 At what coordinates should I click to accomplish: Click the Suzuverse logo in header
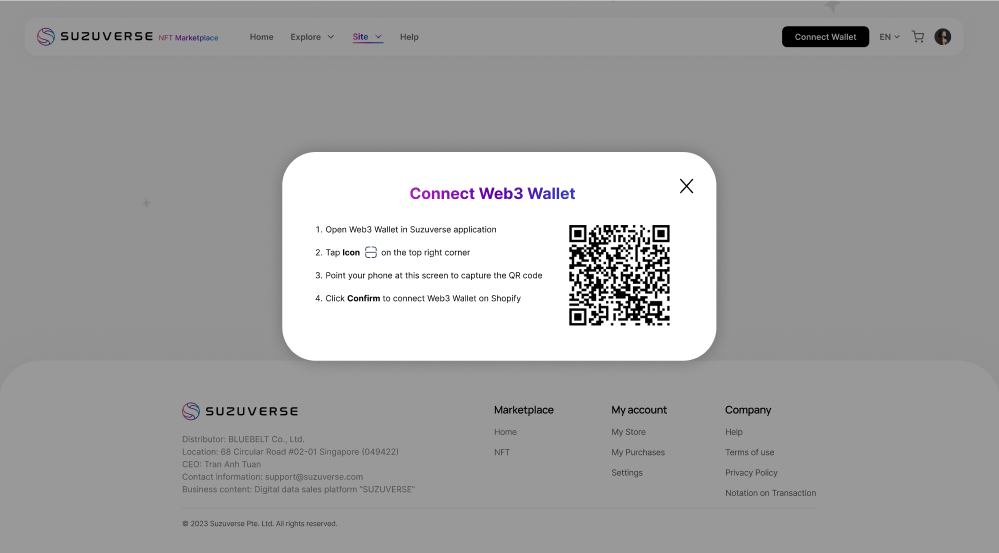127,37
